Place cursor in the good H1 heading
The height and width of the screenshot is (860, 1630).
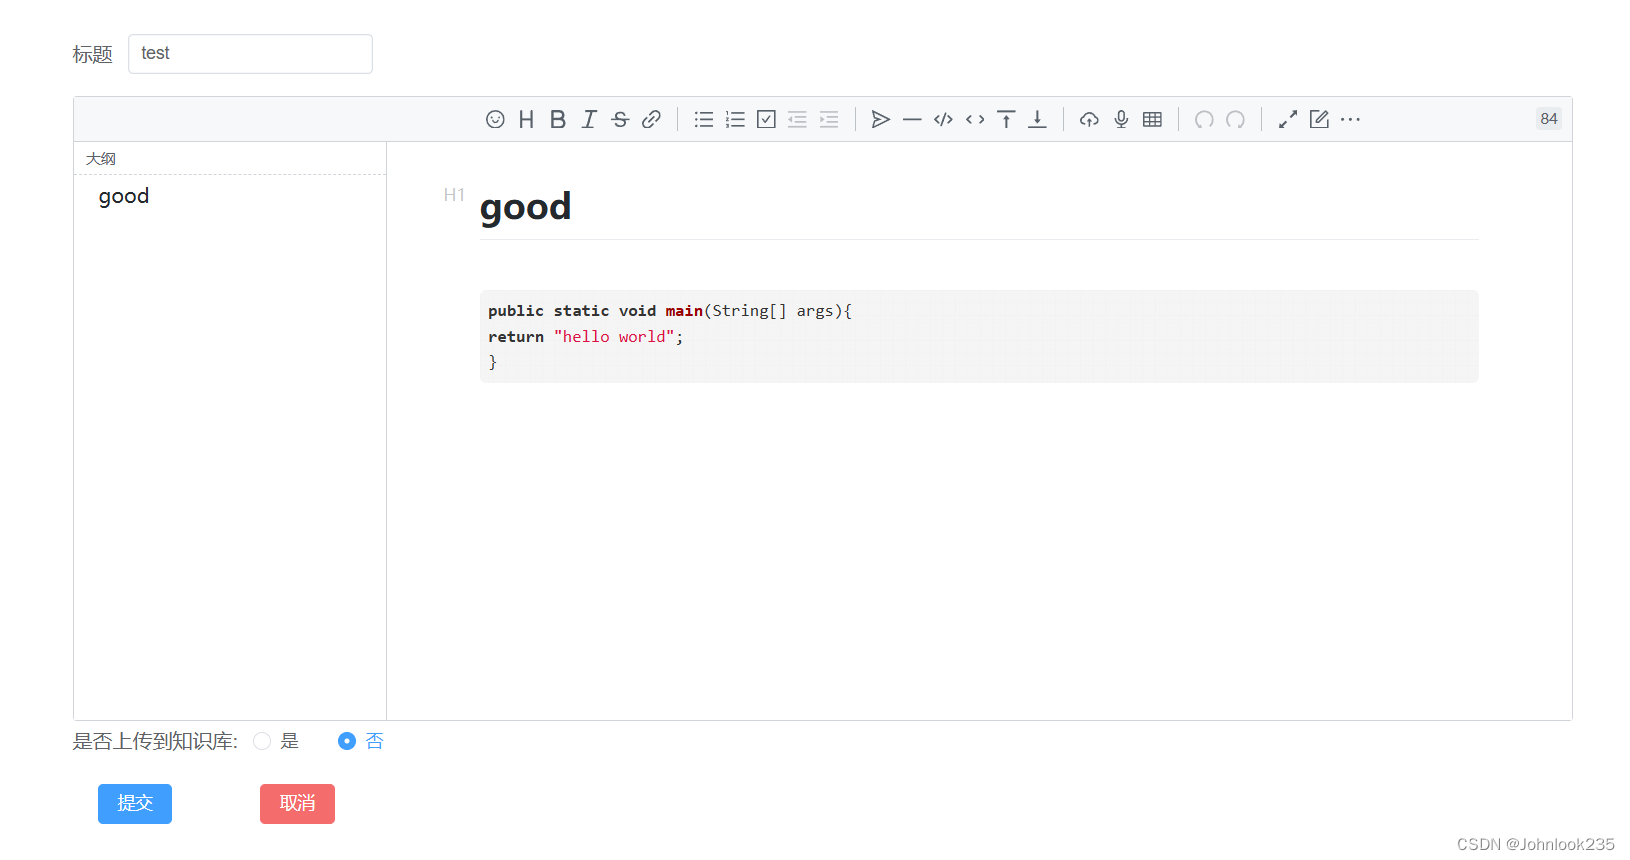pos(525,207)
